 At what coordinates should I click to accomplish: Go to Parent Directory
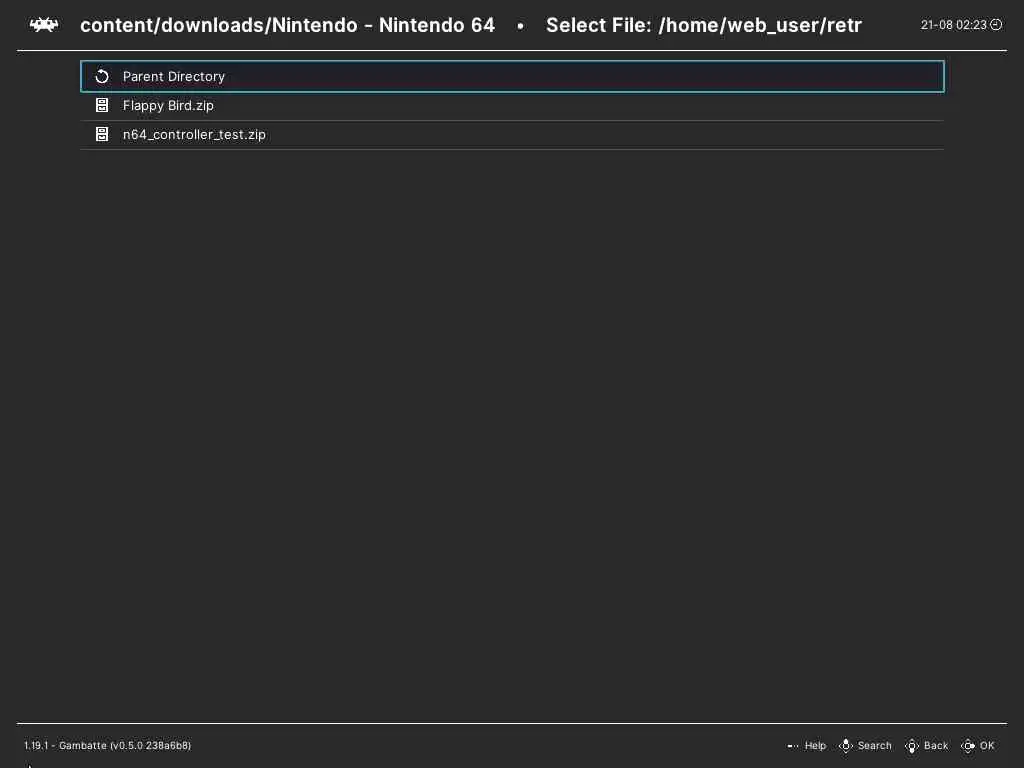coord(512,76)
